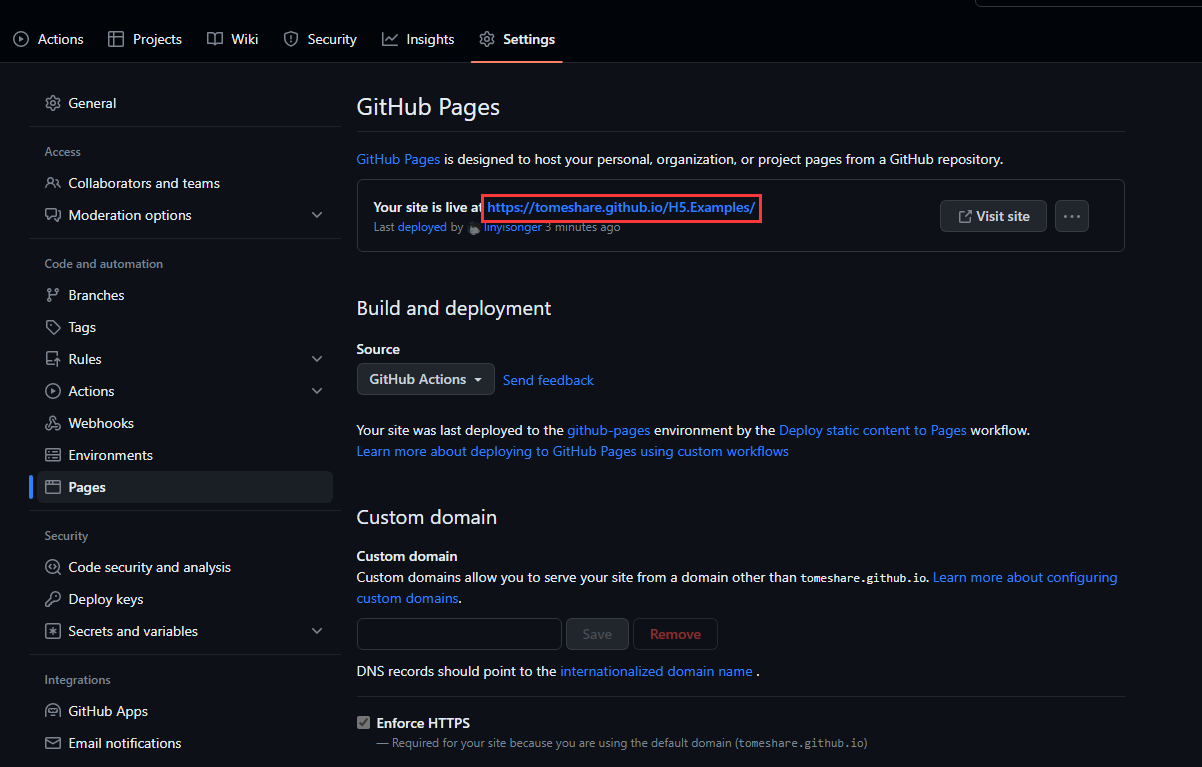Click Learn more about custom workflows link
Screen dimensions: 1202x767
coord(573,451)
